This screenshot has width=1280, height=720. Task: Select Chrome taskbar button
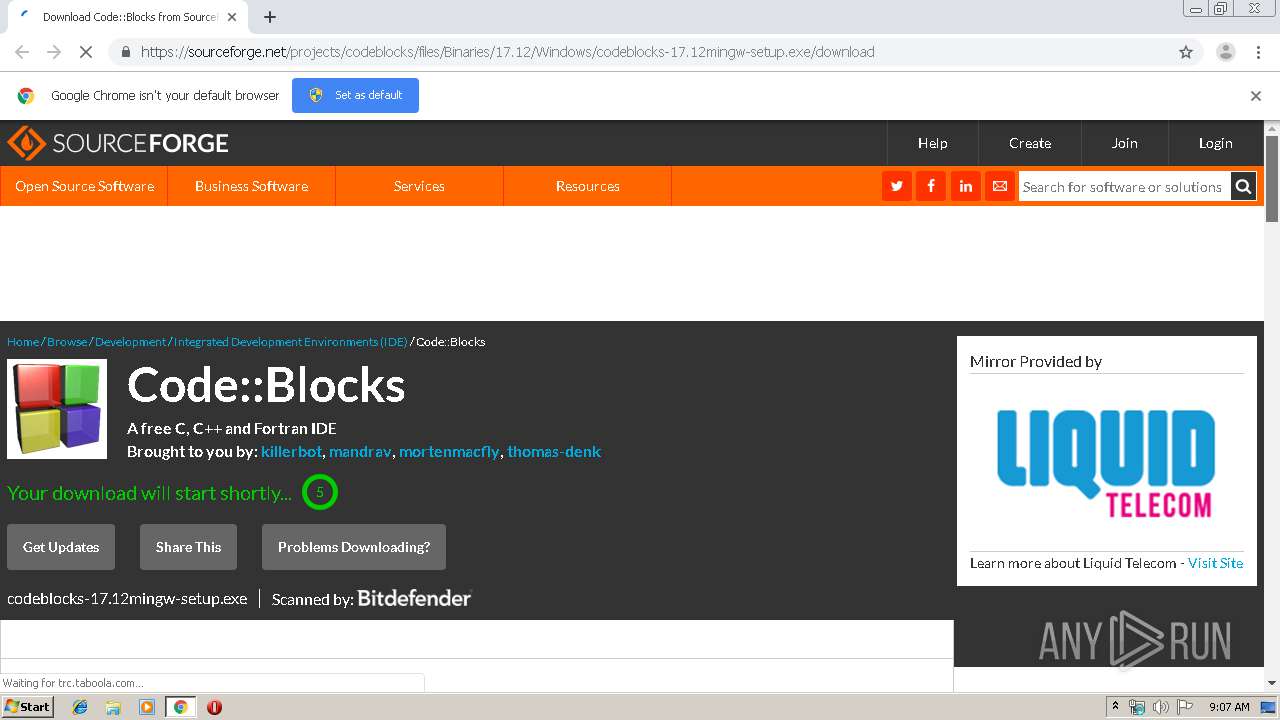[x=180, y=707]
